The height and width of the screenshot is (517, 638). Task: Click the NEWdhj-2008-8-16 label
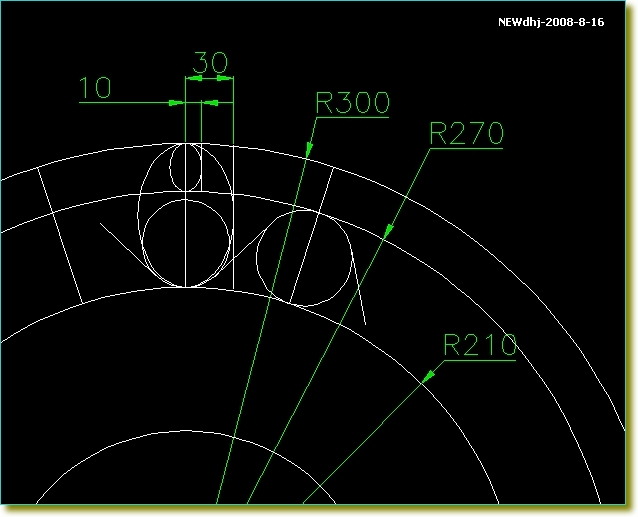click(x=551, y=22)
